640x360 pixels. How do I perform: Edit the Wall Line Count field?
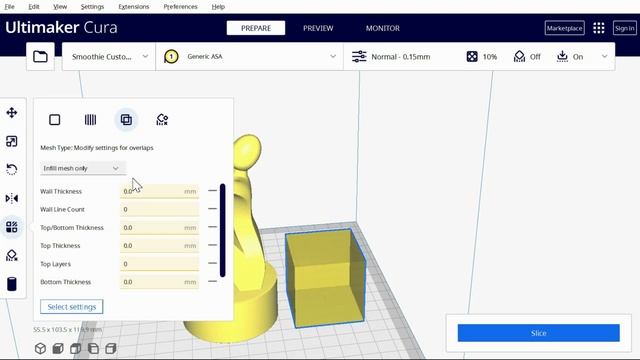tap(159, 209)
